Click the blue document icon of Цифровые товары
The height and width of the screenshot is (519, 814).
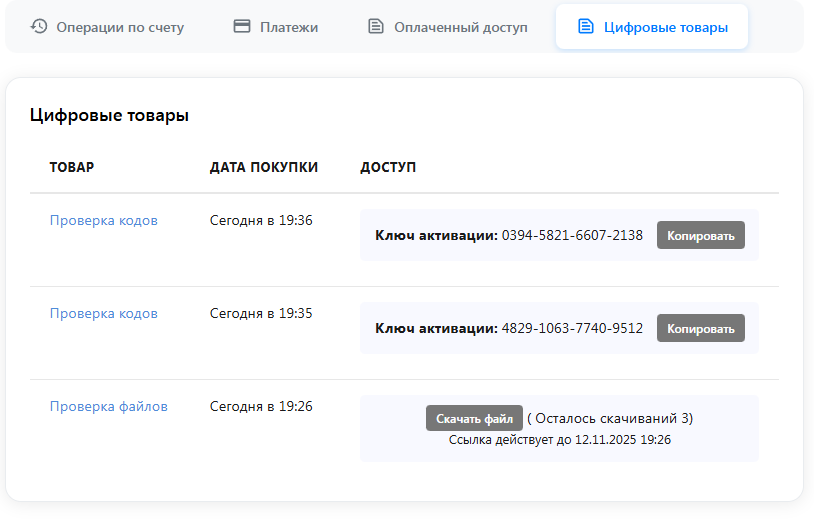click(586, 26)
